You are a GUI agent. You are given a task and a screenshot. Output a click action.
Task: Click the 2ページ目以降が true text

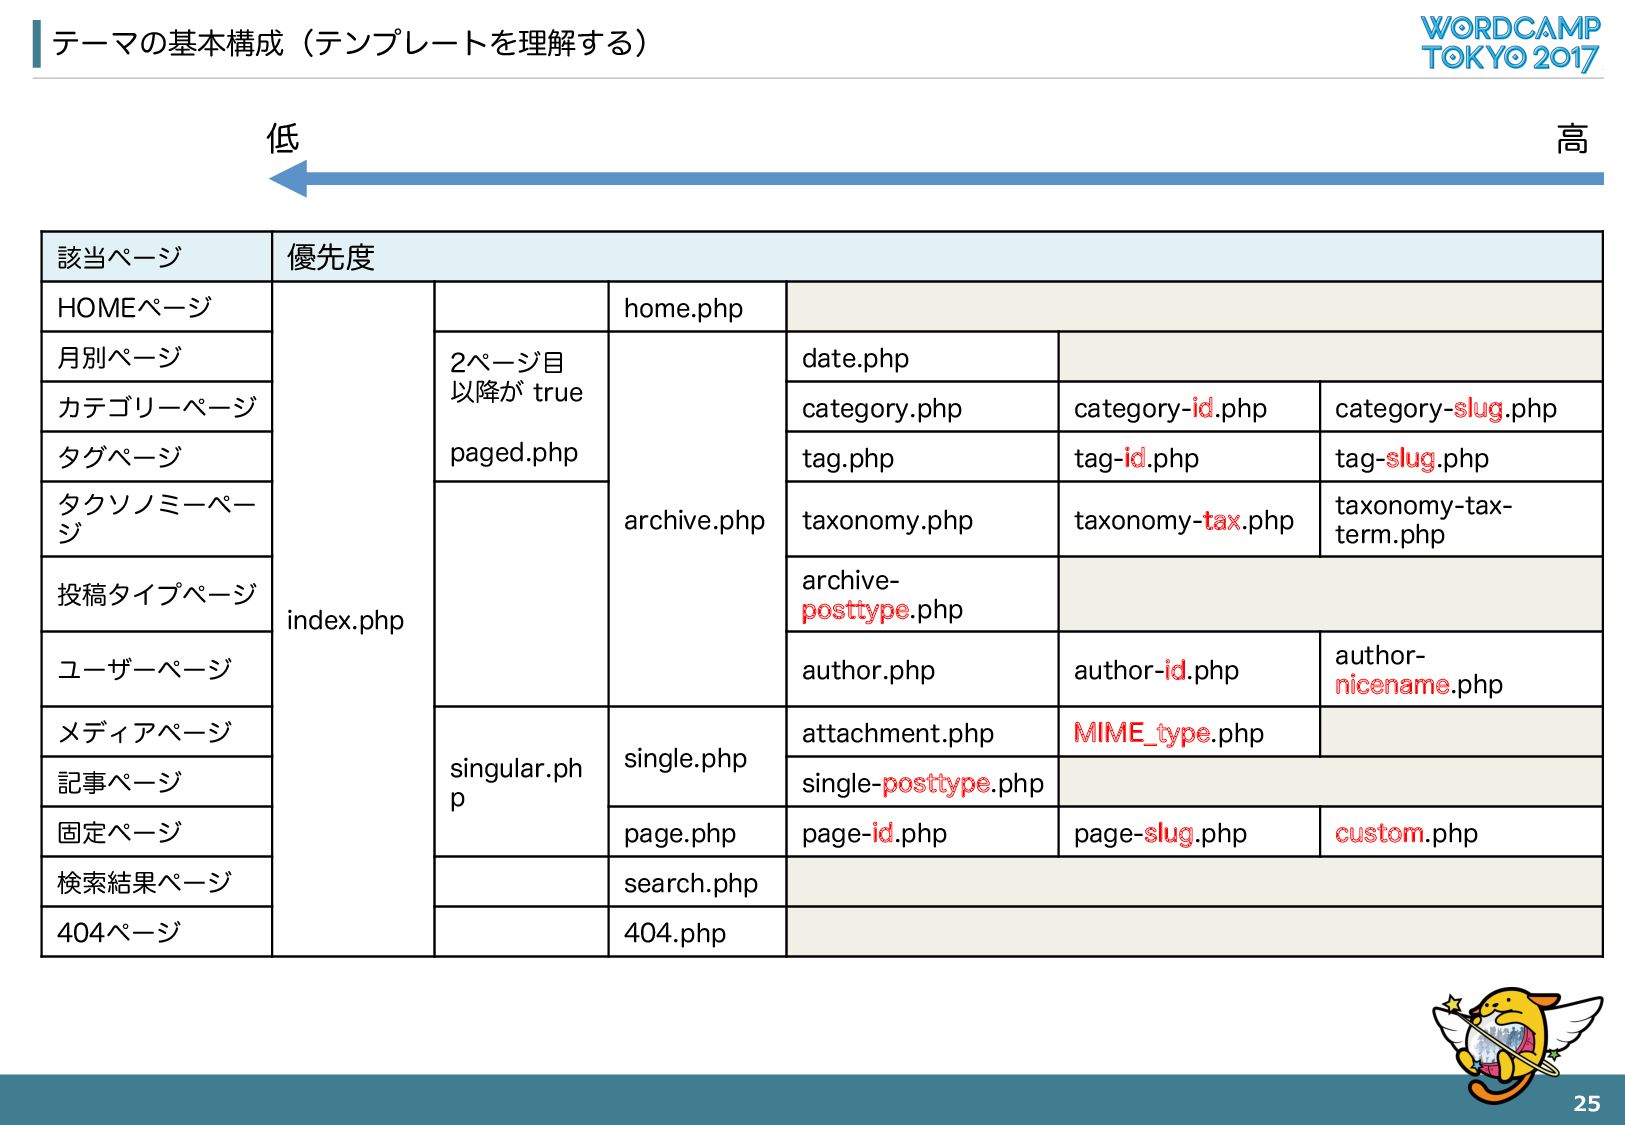pos(516,377)
